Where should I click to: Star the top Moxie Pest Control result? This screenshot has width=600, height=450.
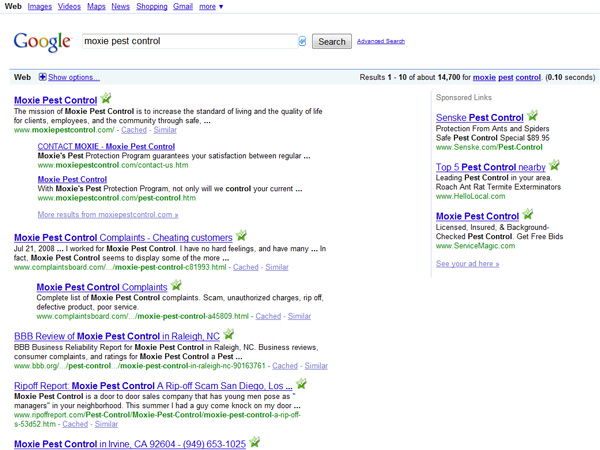coord(106,98)
